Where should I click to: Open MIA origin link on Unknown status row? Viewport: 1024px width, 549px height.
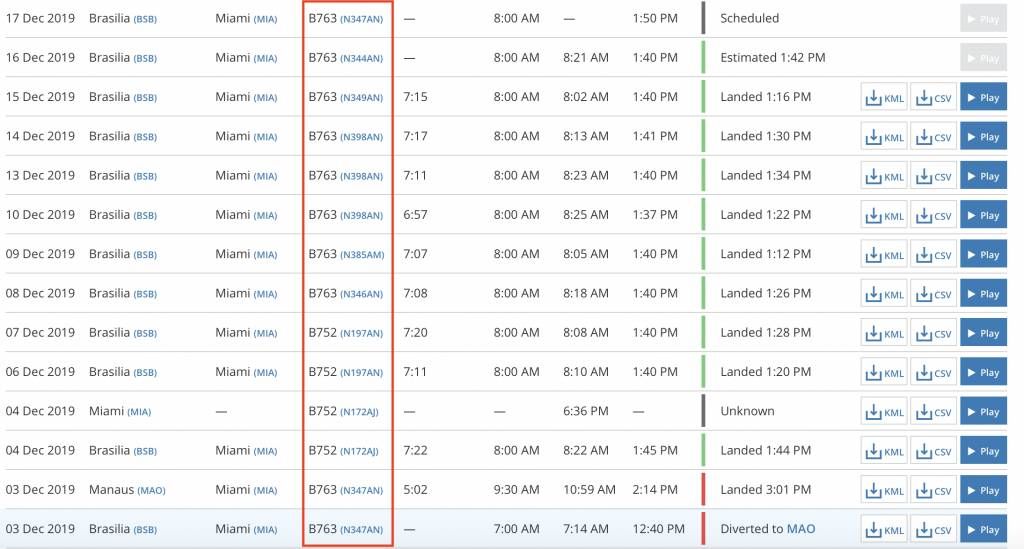coord(139,412)
